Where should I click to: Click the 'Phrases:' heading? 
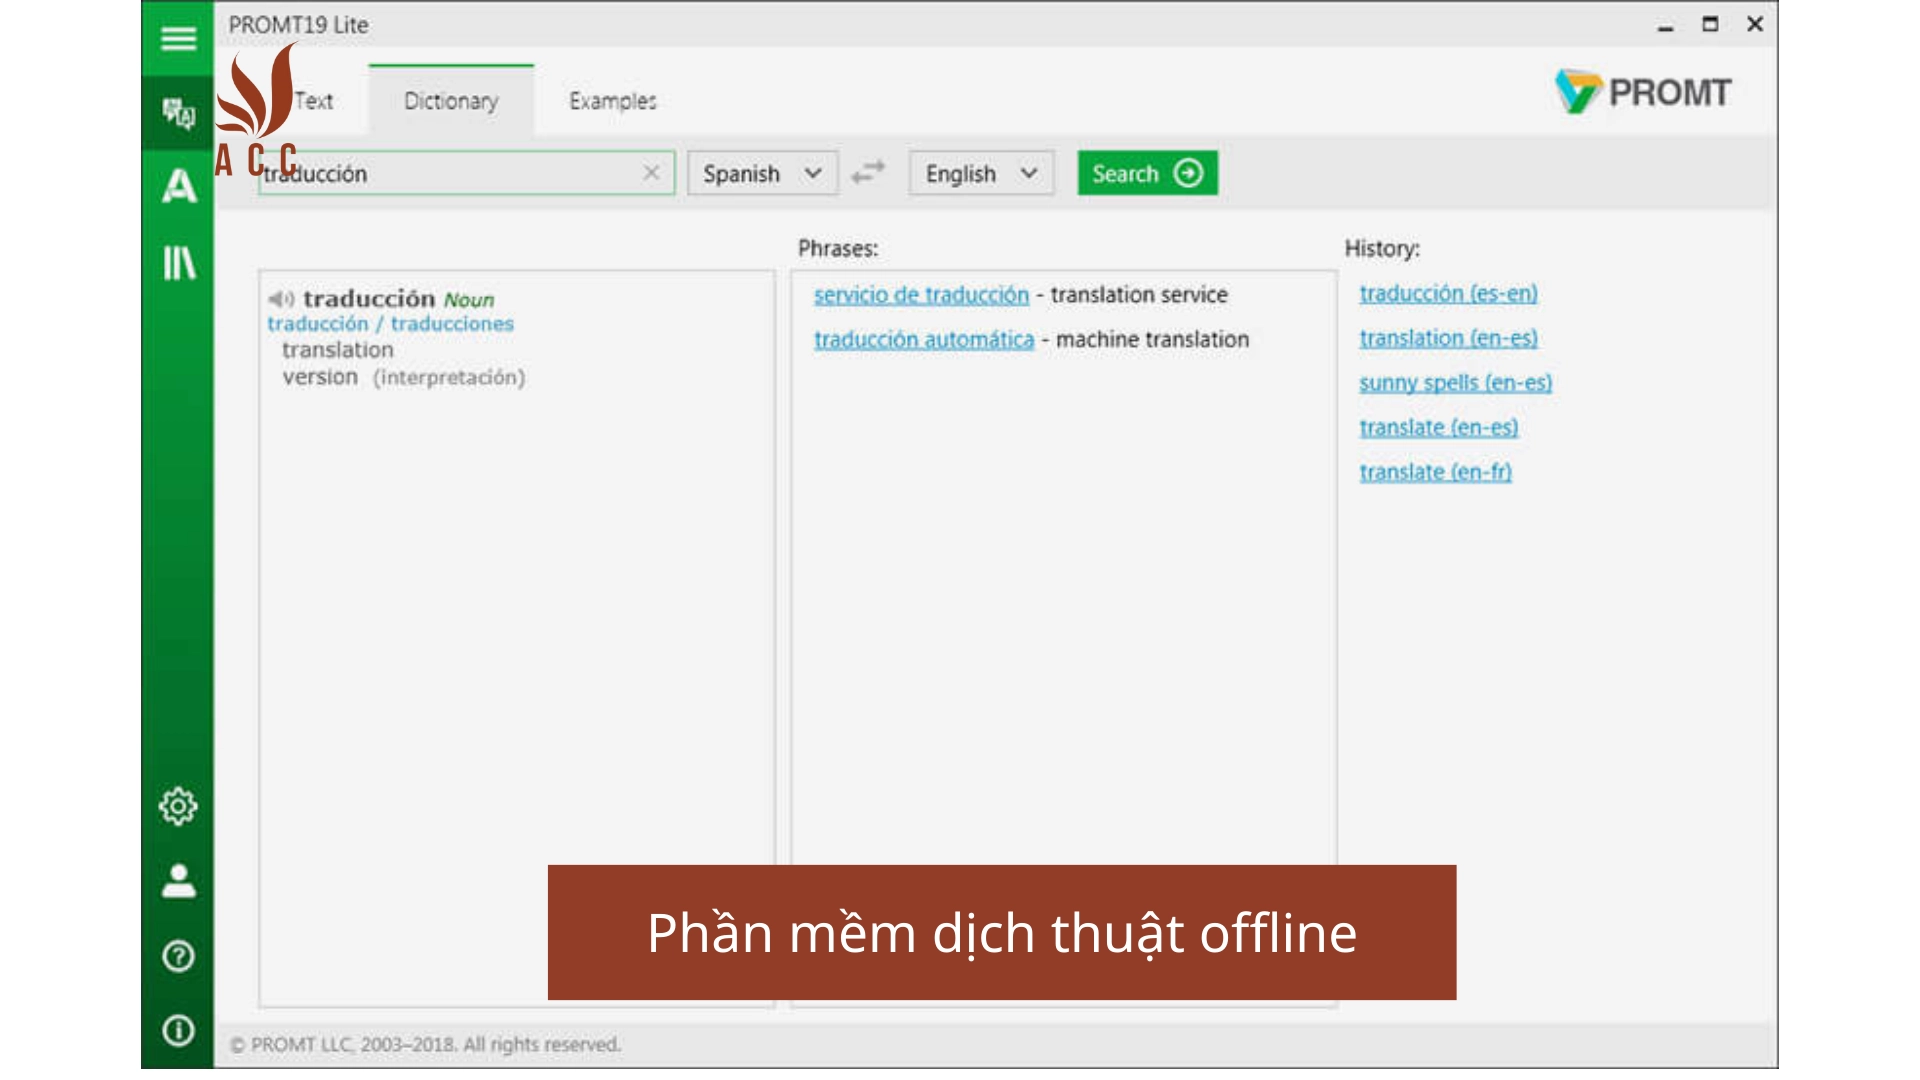[838, 248]
